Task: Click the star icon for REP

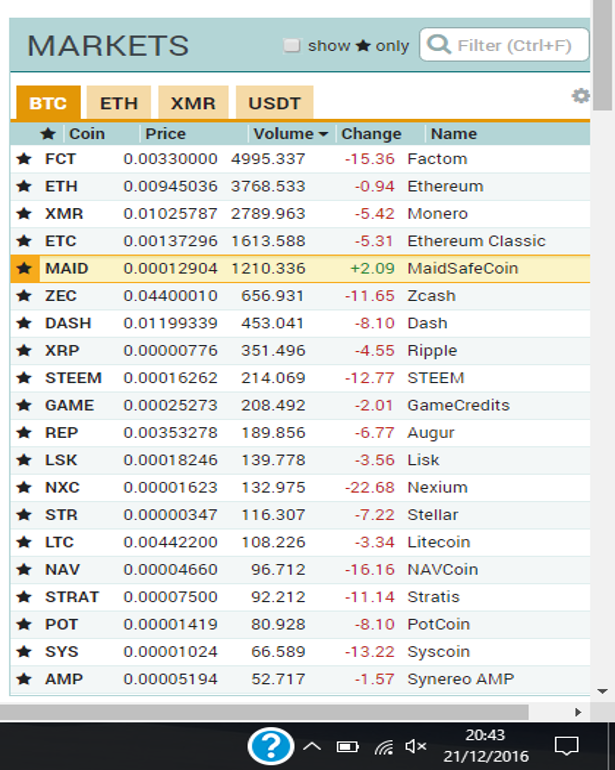Action: click(24, 433)
